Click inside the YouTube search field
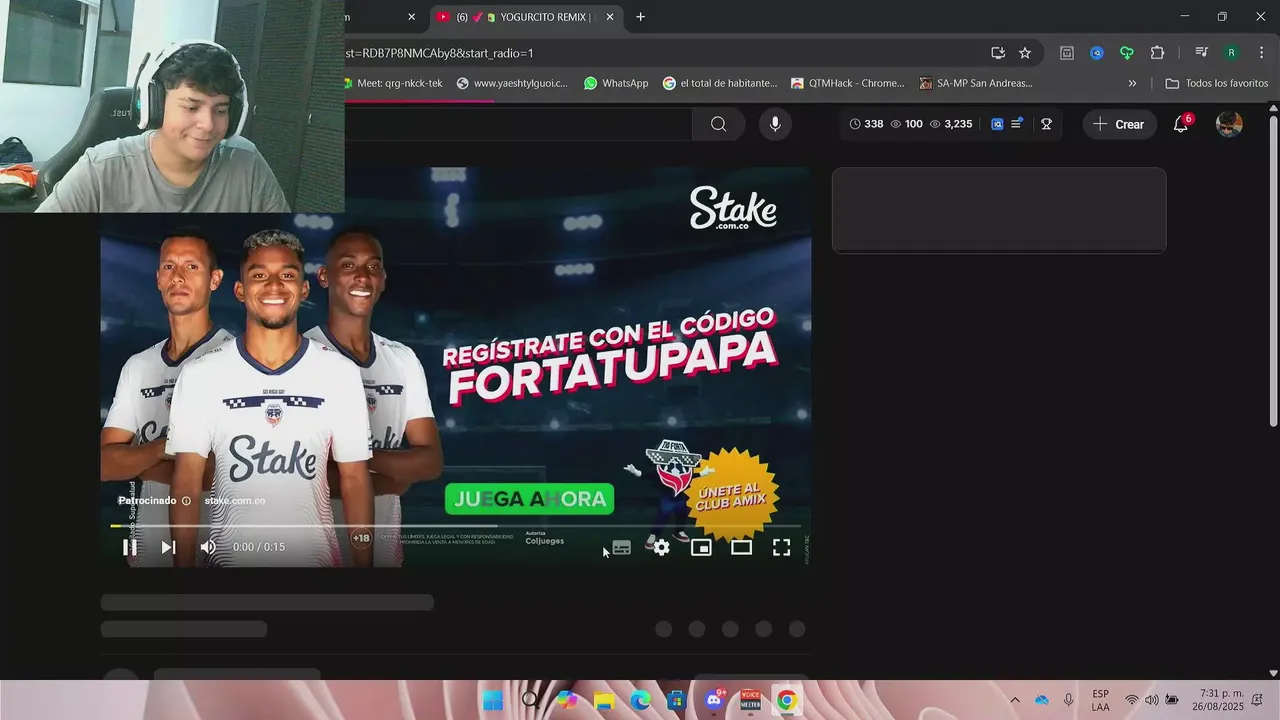 click(x=518, y=124)
